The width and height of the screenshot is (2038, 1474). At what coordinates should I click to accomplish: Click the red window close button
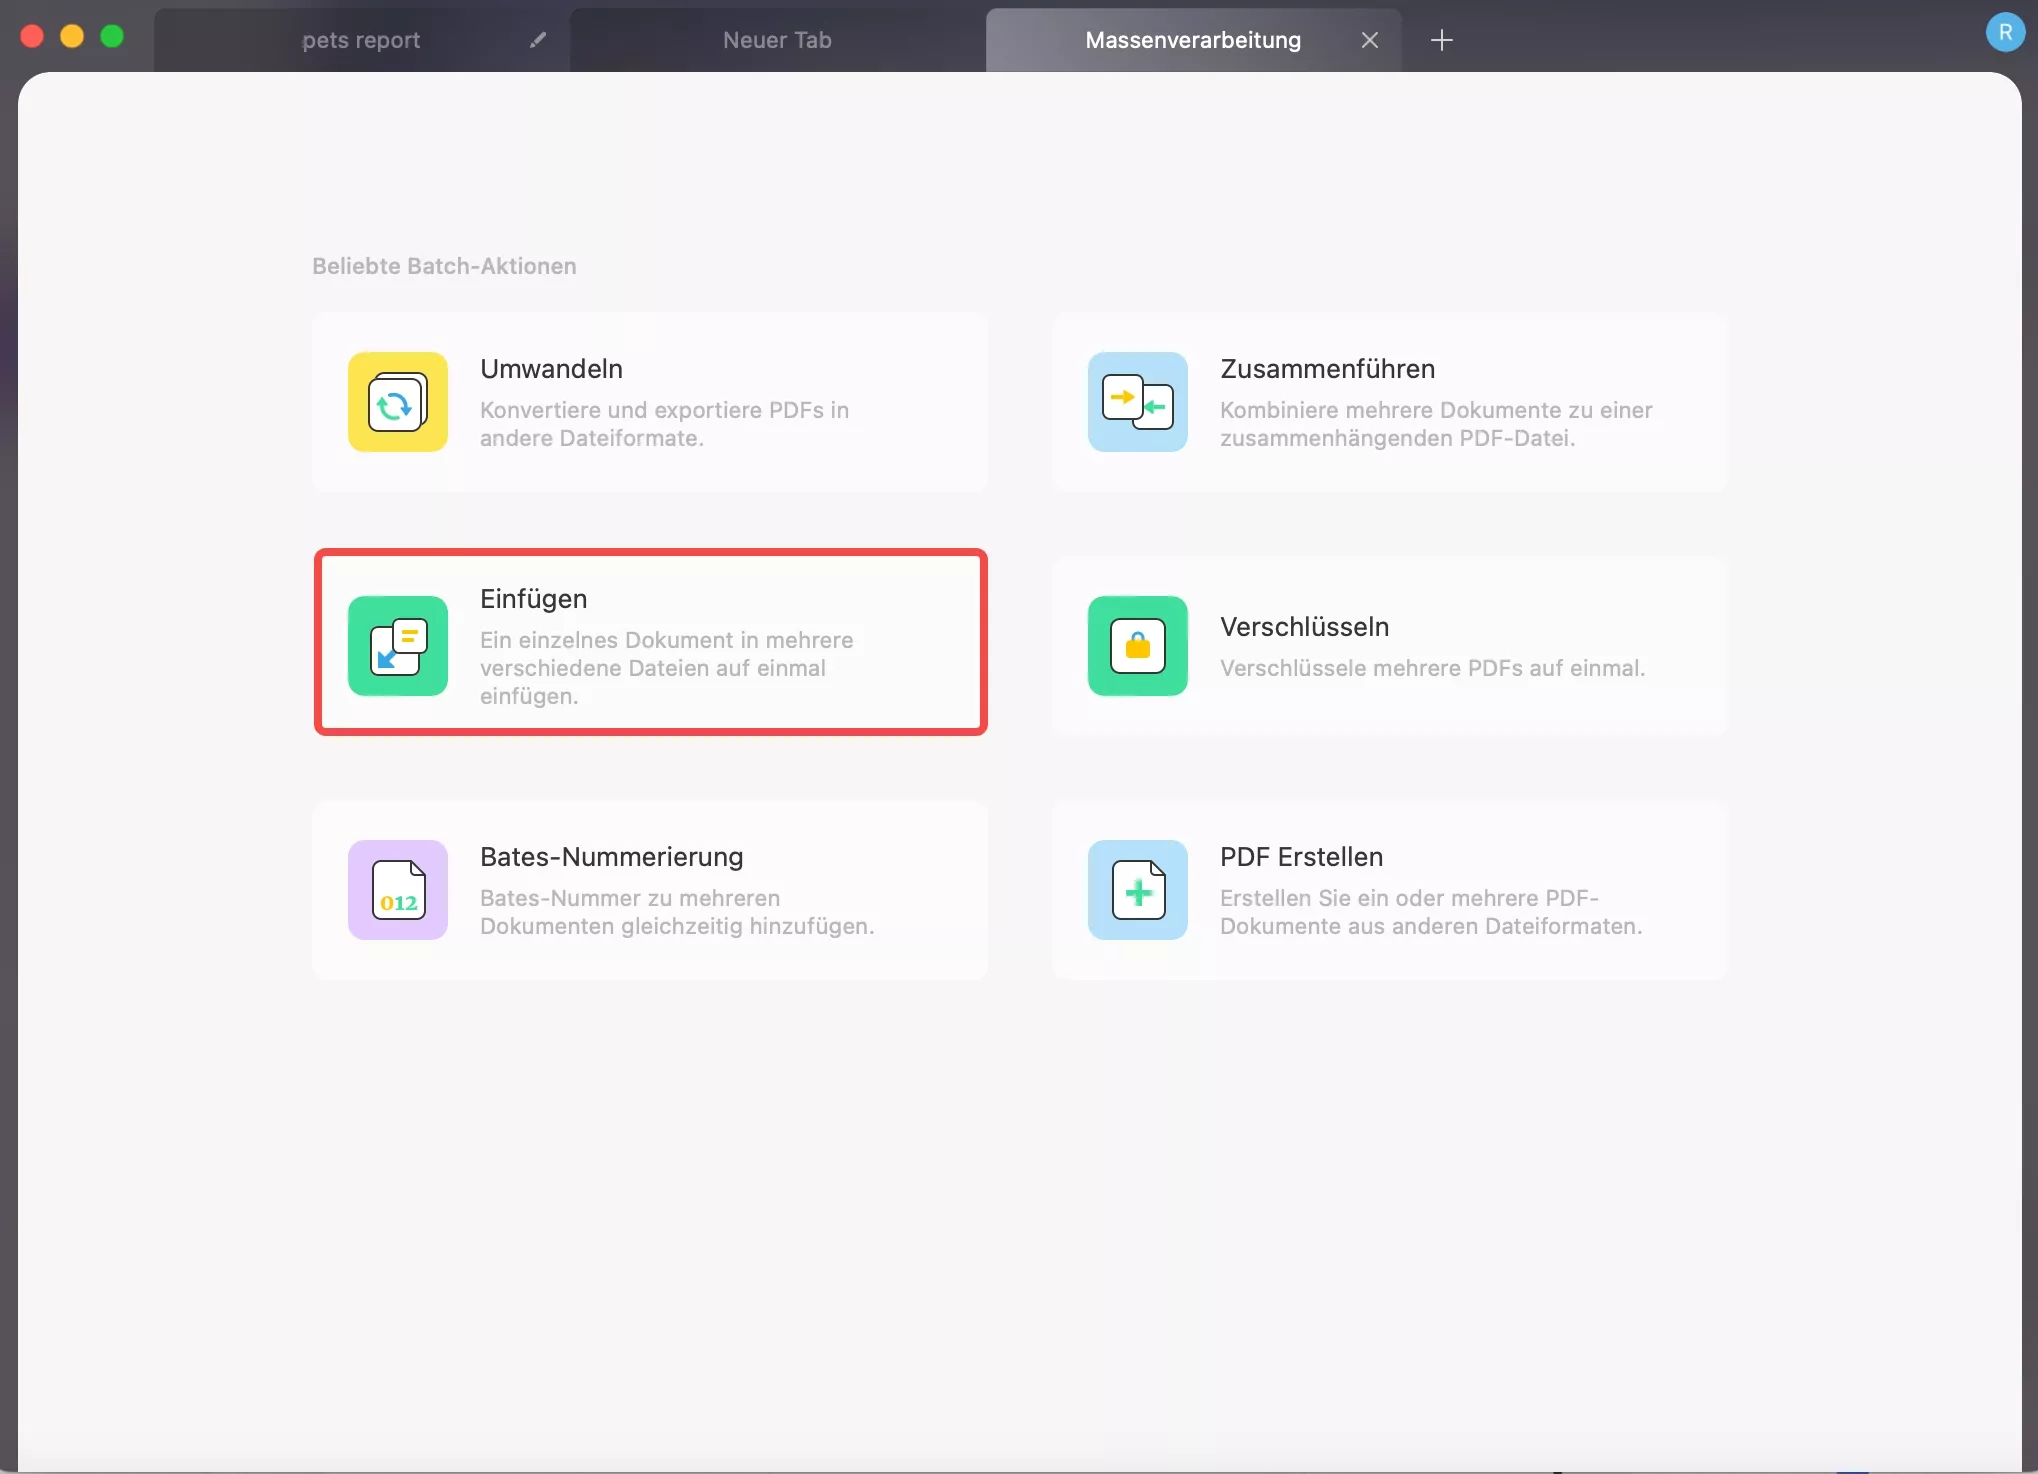click(x=32, y=36)
